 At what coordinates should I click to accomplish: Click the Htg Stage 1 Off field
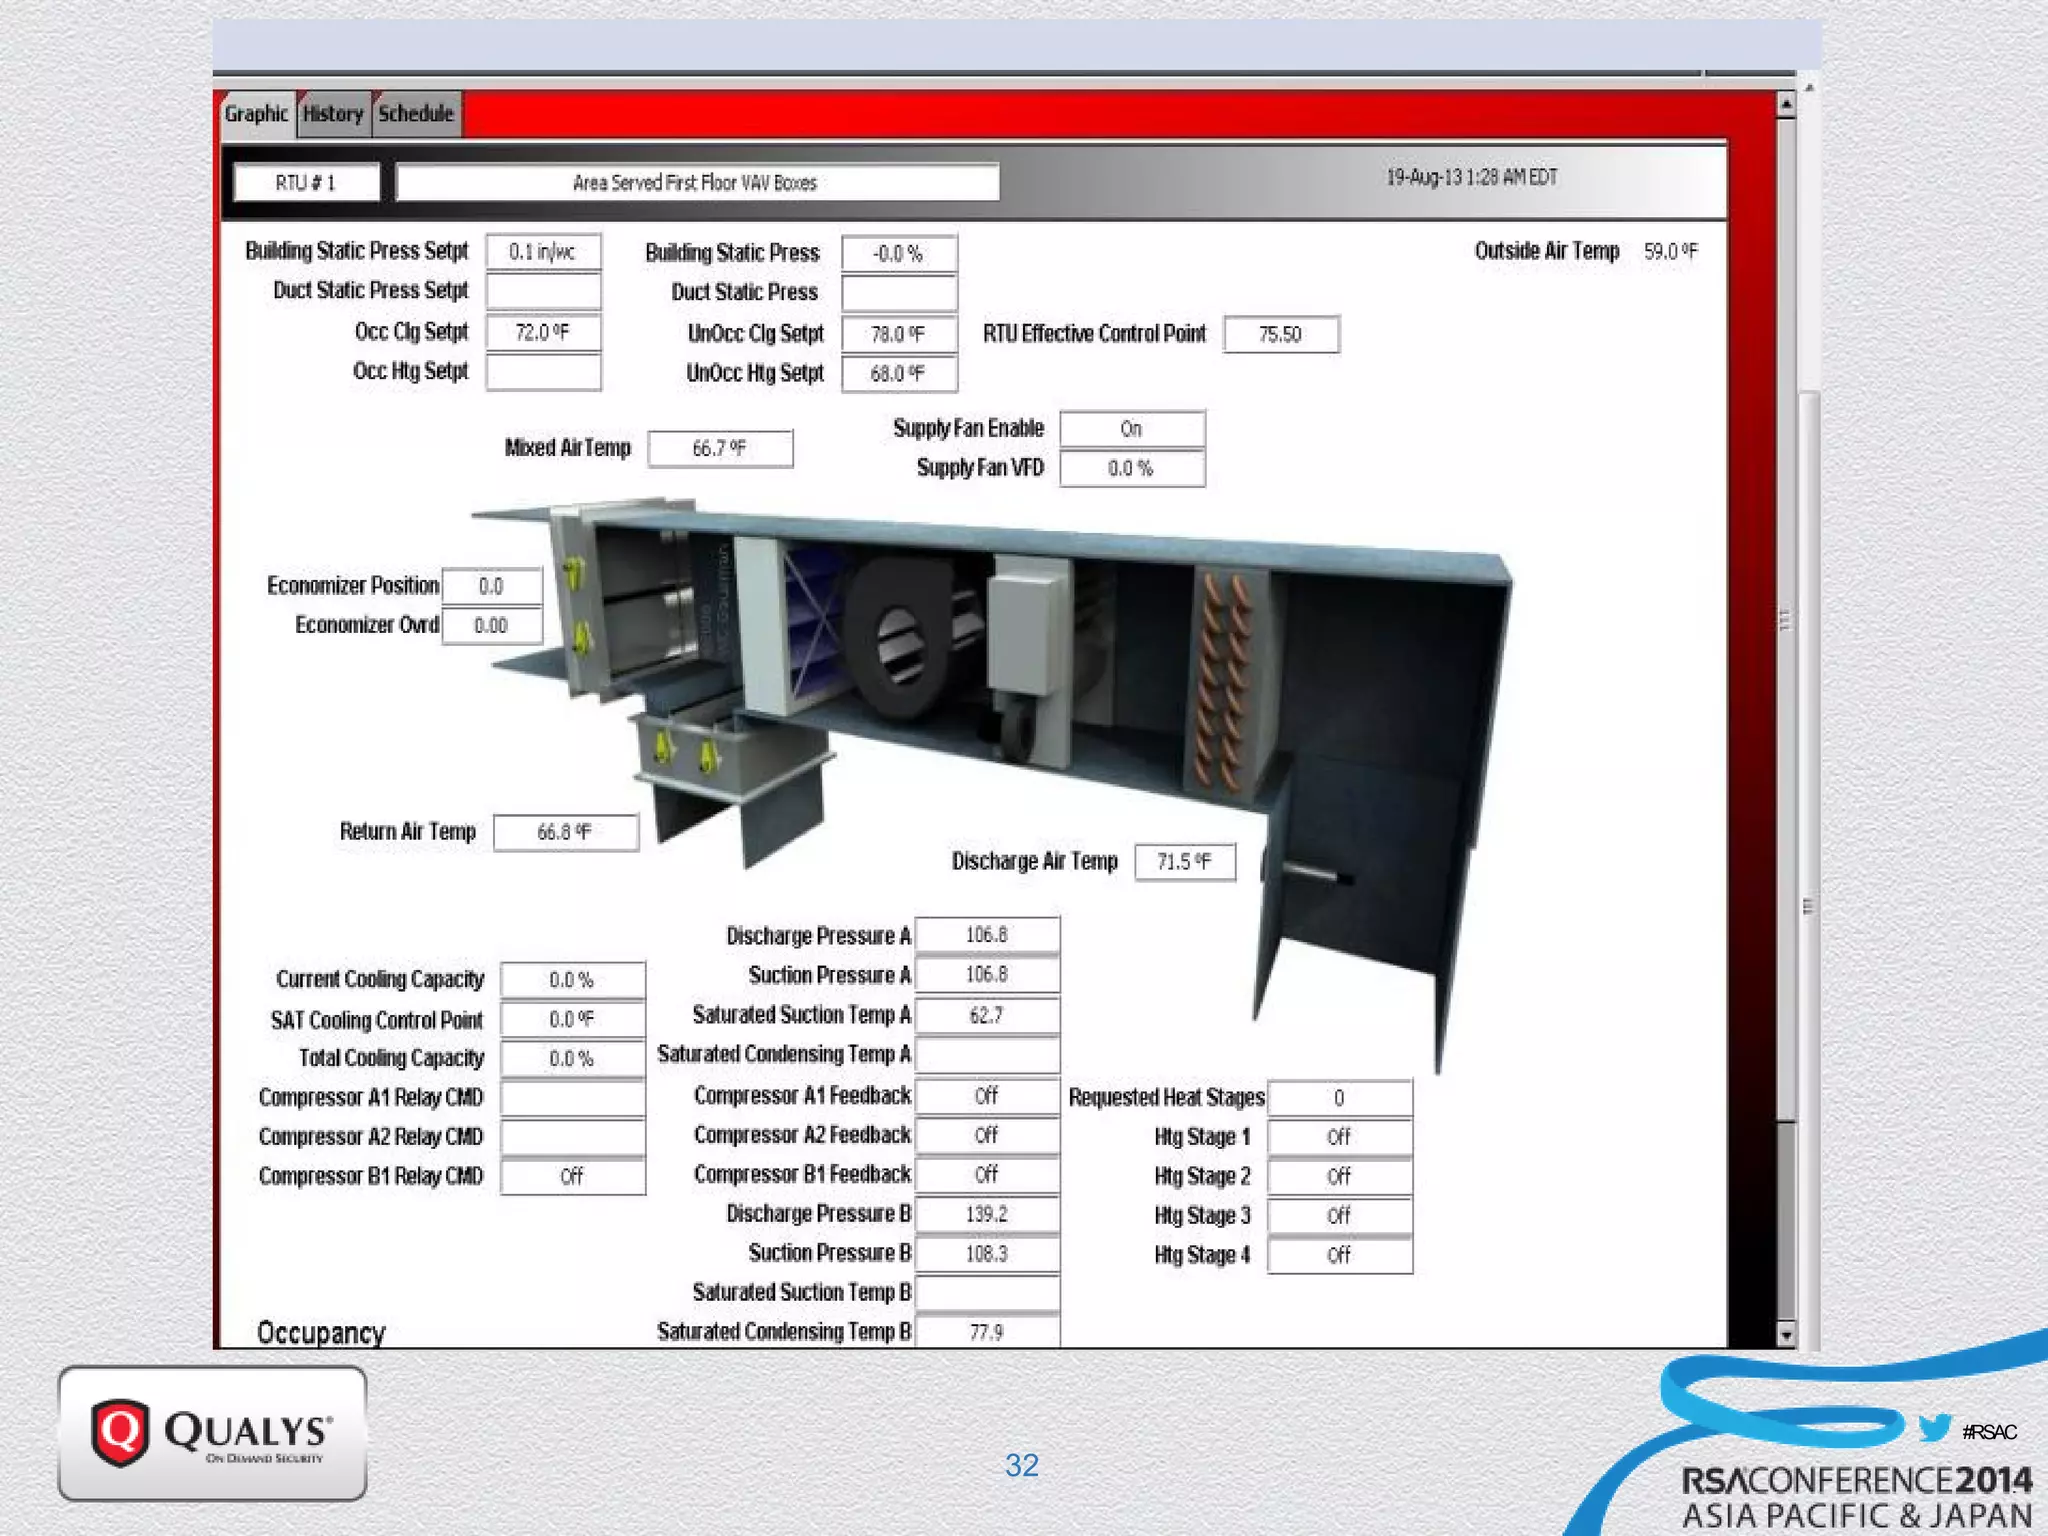(x=1339, y=1137)
